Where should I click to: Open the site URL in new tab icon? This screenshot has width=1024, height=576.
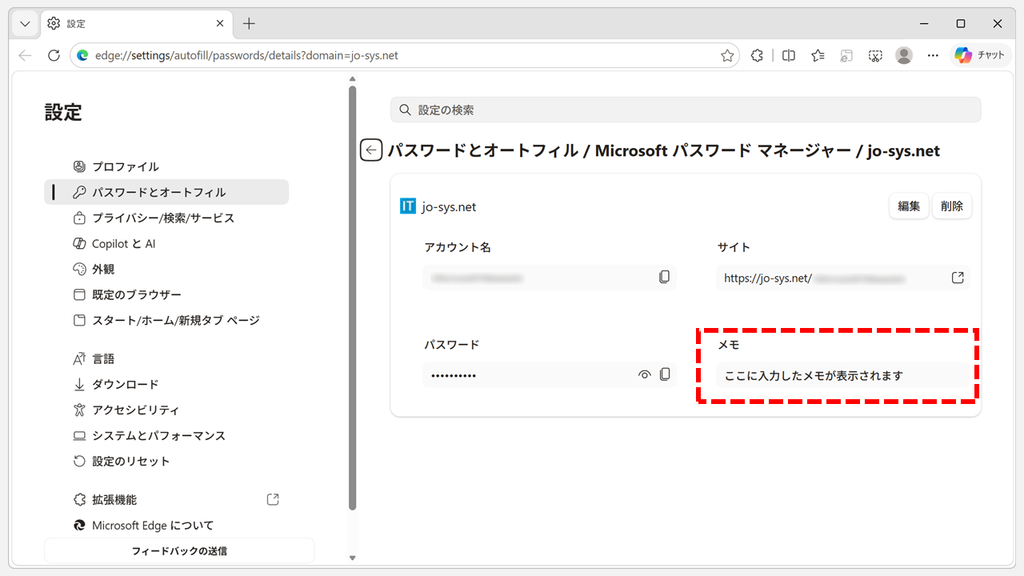tap(957, 278)
